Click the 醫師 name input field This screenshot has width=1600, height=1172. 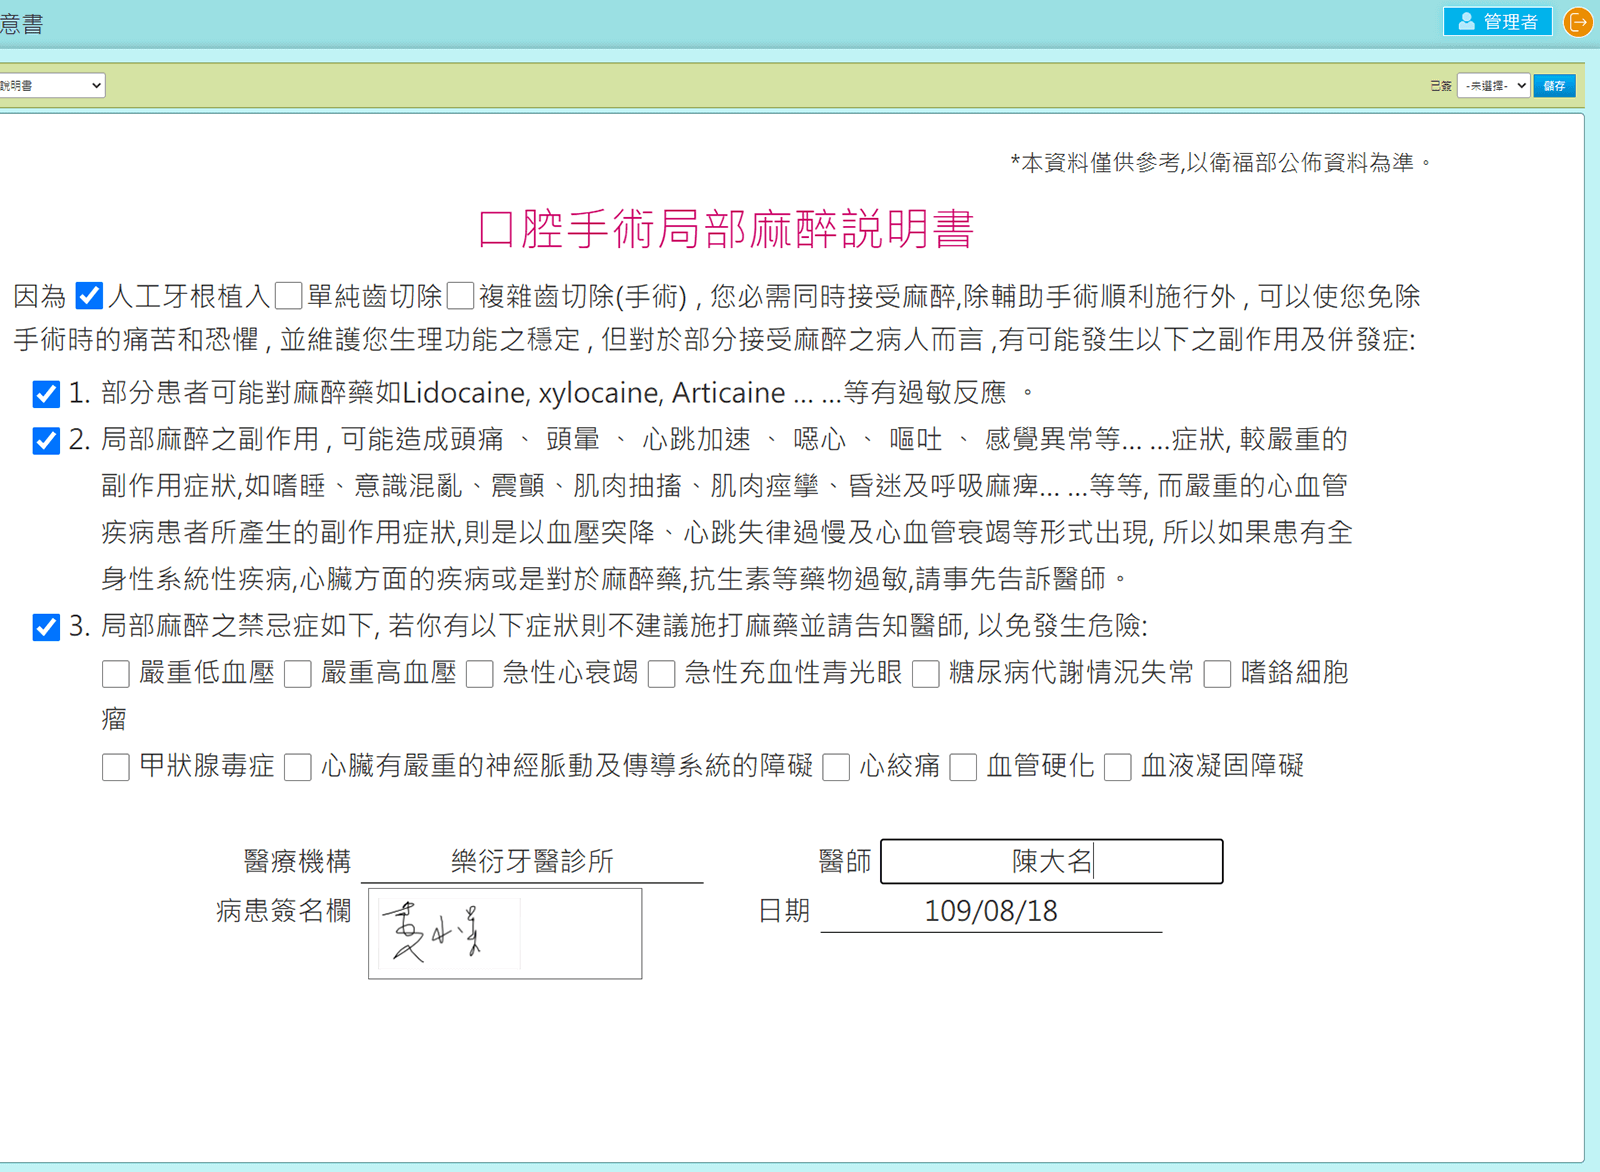pyautogui.click(x=1051, y=861)
